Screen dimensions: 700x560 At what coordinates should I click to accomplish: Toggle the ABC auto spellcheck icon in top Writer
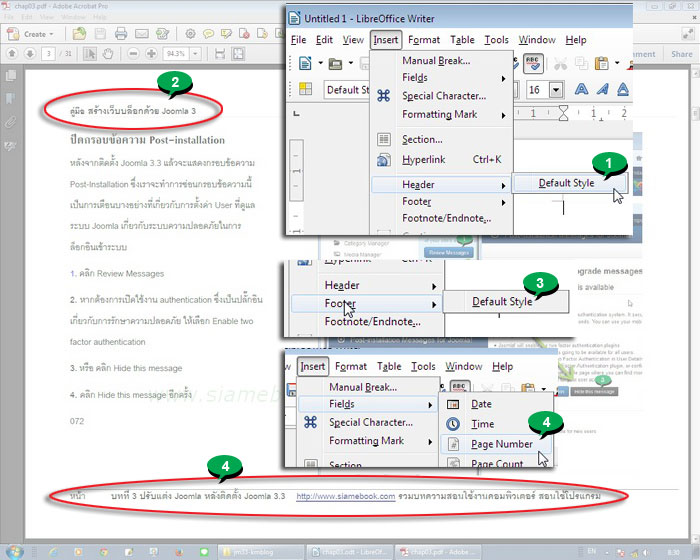(533, 63)
